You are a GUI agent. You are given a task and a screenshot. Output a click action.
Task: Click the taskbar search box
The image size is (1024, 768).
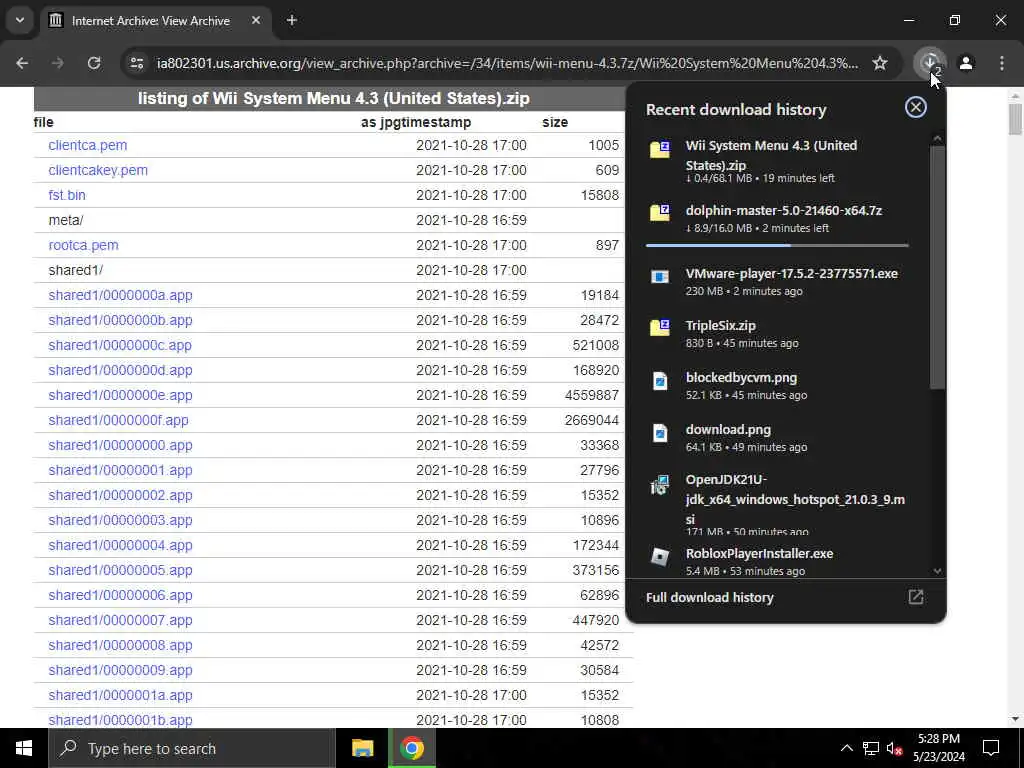tap(192, 748)
